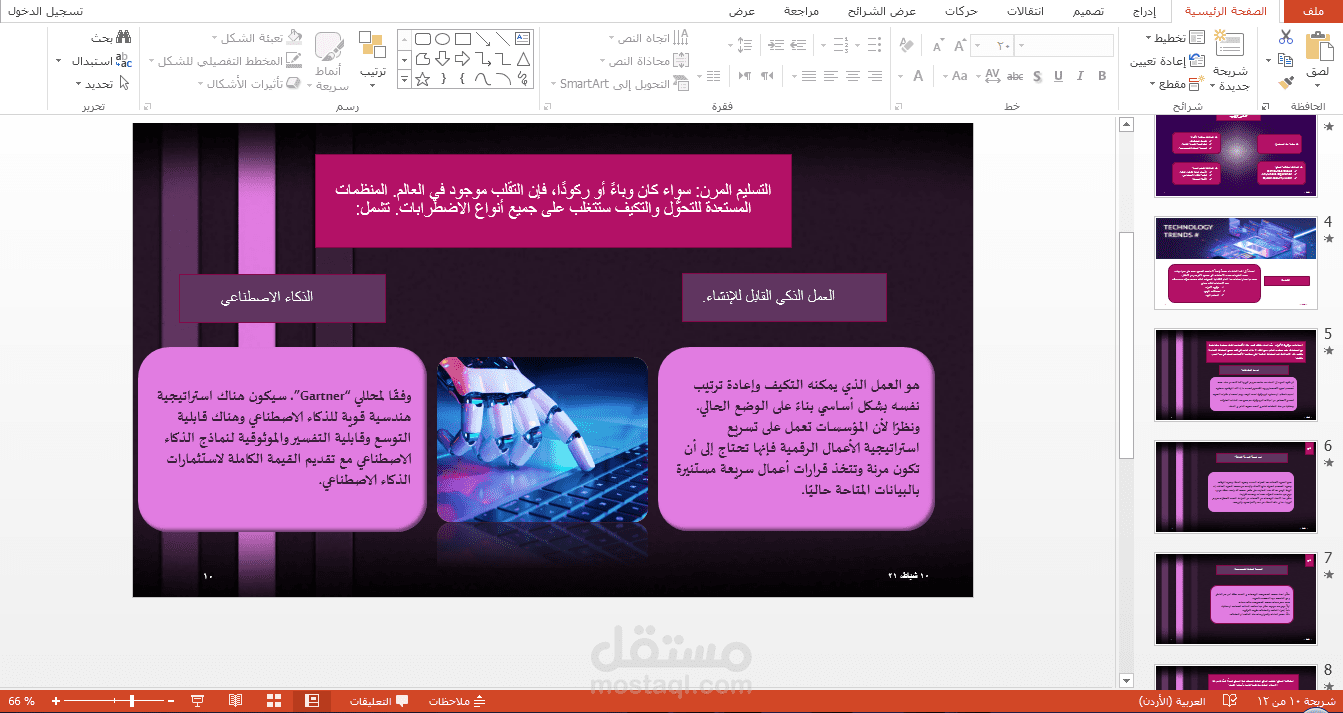Screen dimensions: 1343x713
Task: Toggle Strikethrough (abc)
Action: [1014, 76]
